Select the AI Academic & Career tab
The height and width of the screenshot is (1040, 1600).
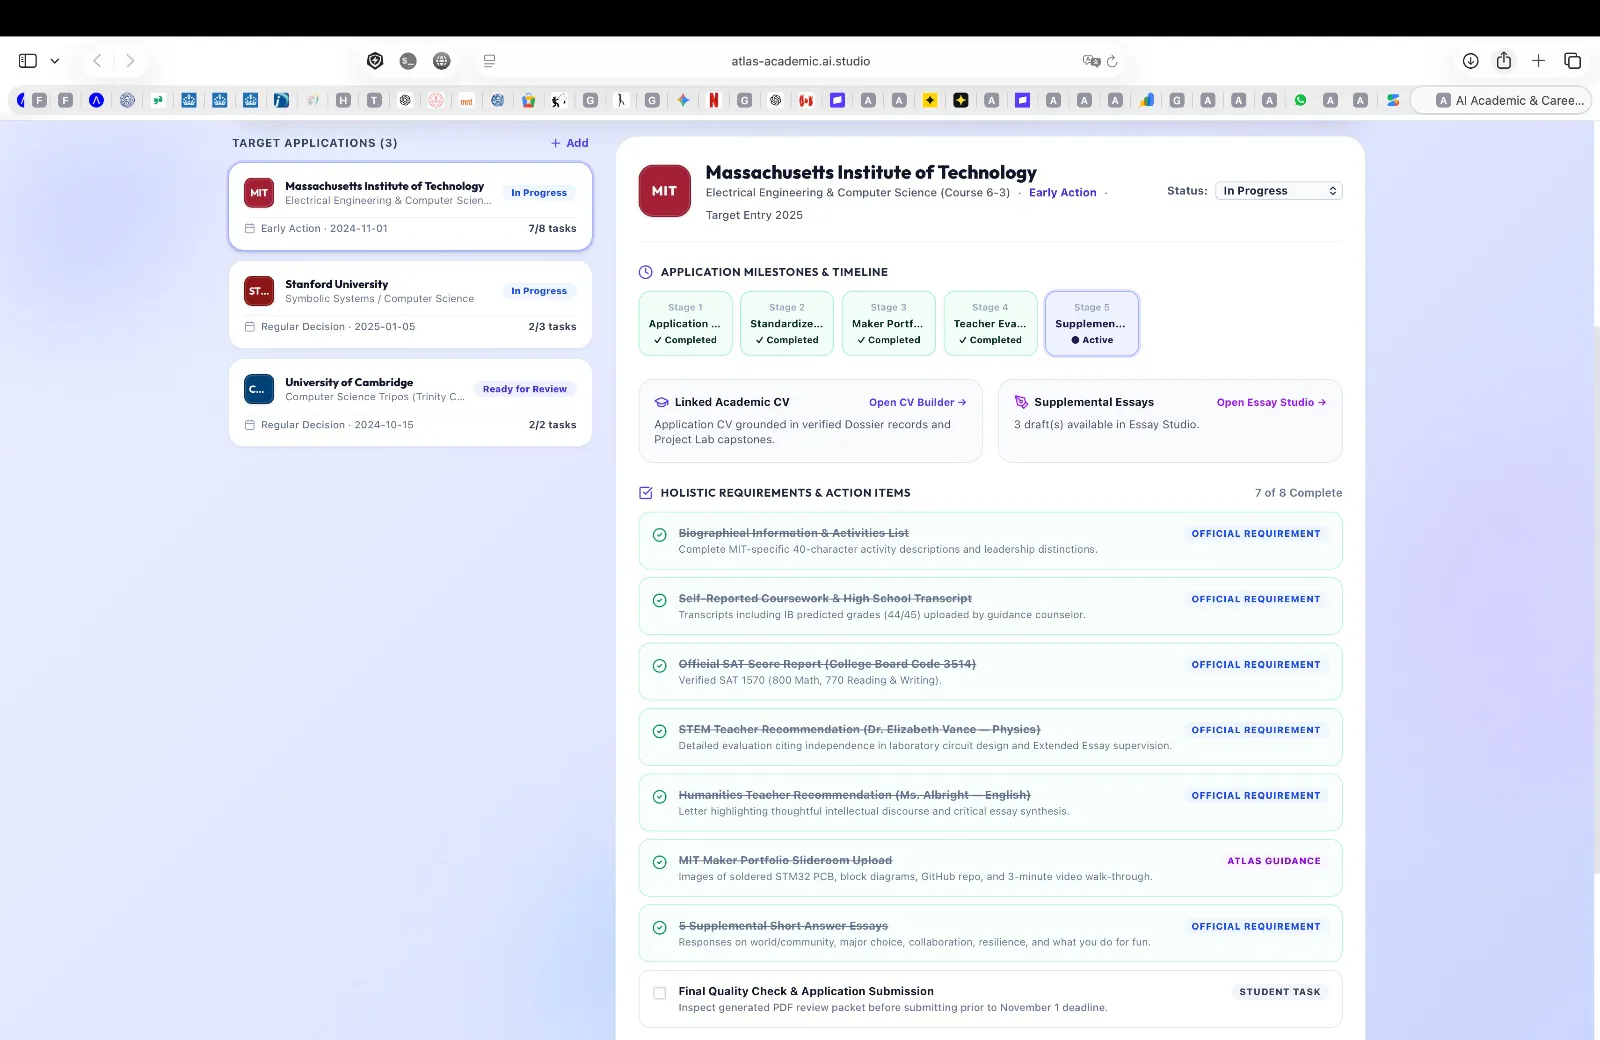(x=1501, y=100)
